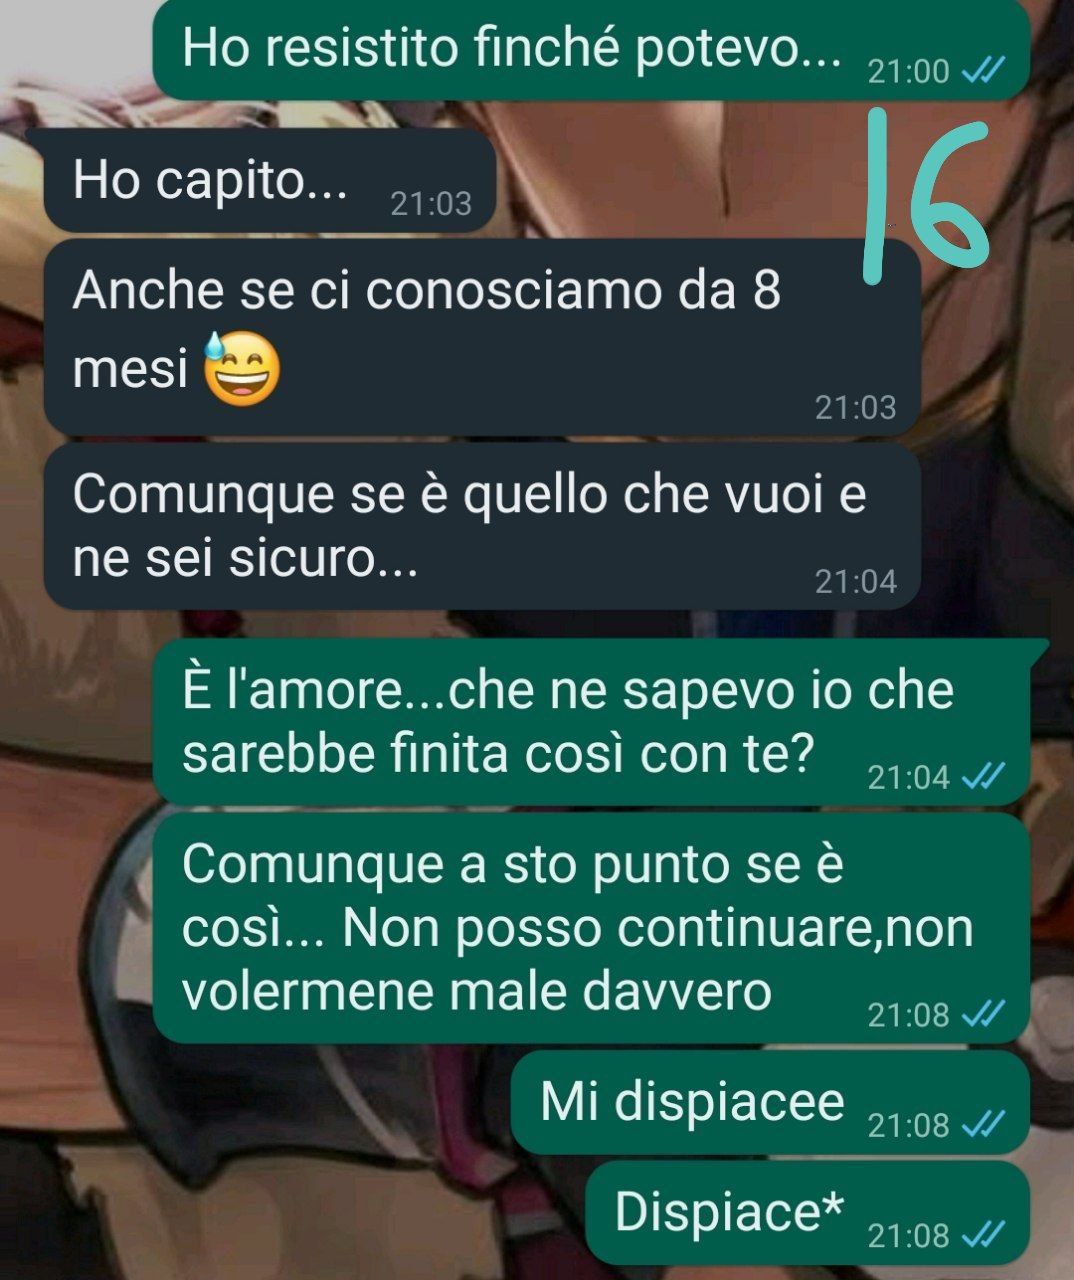Viewport: 1074px width, 1280px height.
Task: Tap the 21:03 timestamp under 'Ho capito...'
Action: pyautogui.click(x=430, y=204)
